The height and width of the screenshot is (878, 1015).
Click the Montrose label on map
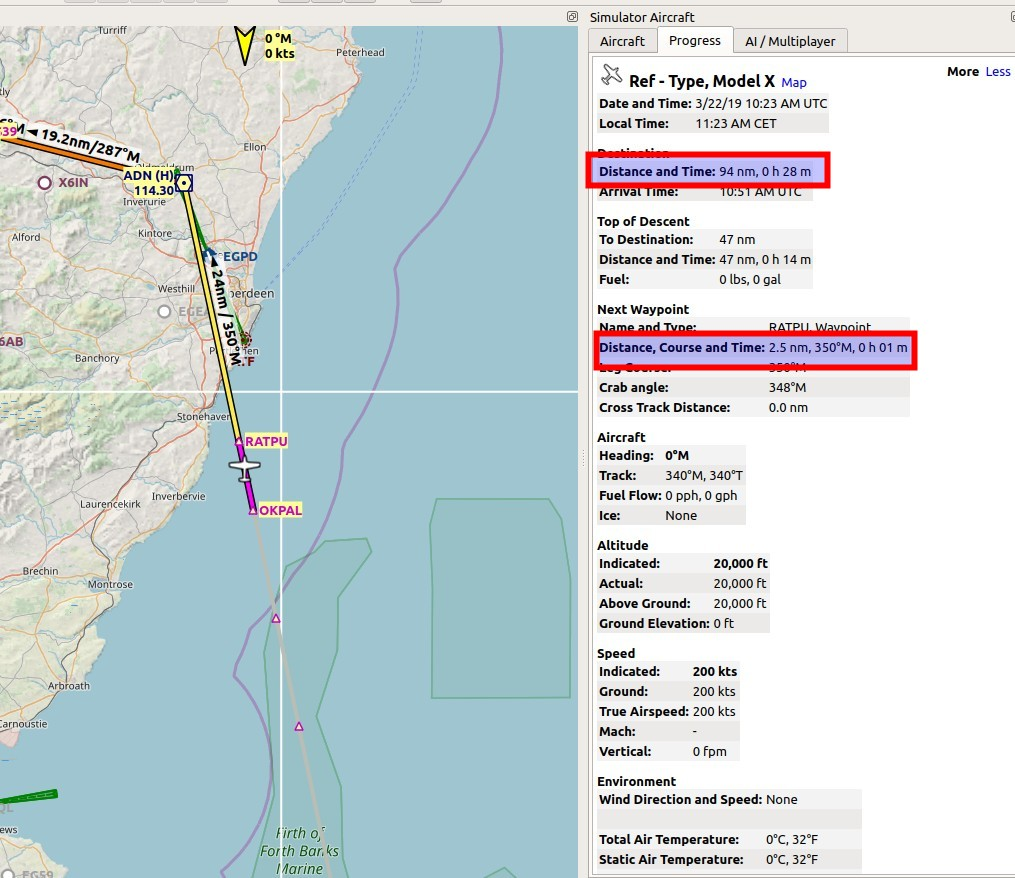[110, 585]
